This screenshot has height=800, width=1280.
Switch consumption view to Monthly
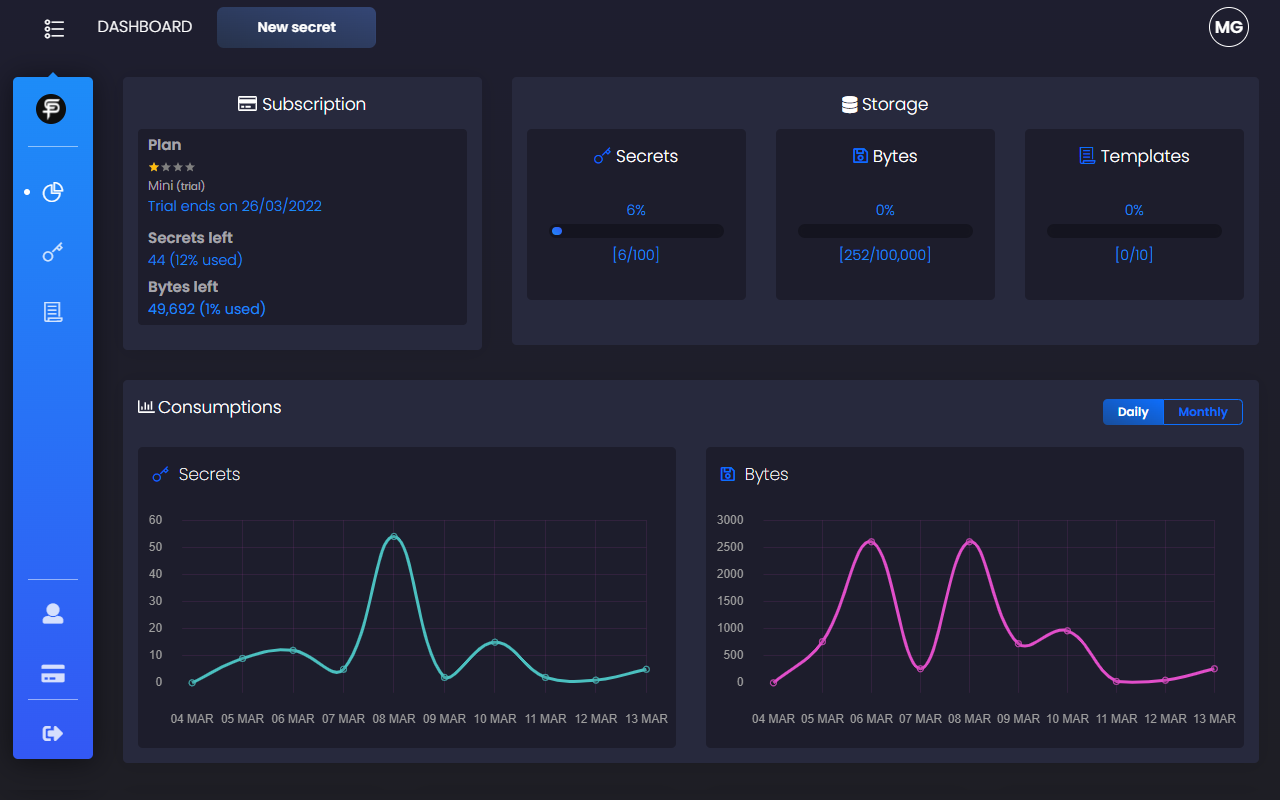1202,412
